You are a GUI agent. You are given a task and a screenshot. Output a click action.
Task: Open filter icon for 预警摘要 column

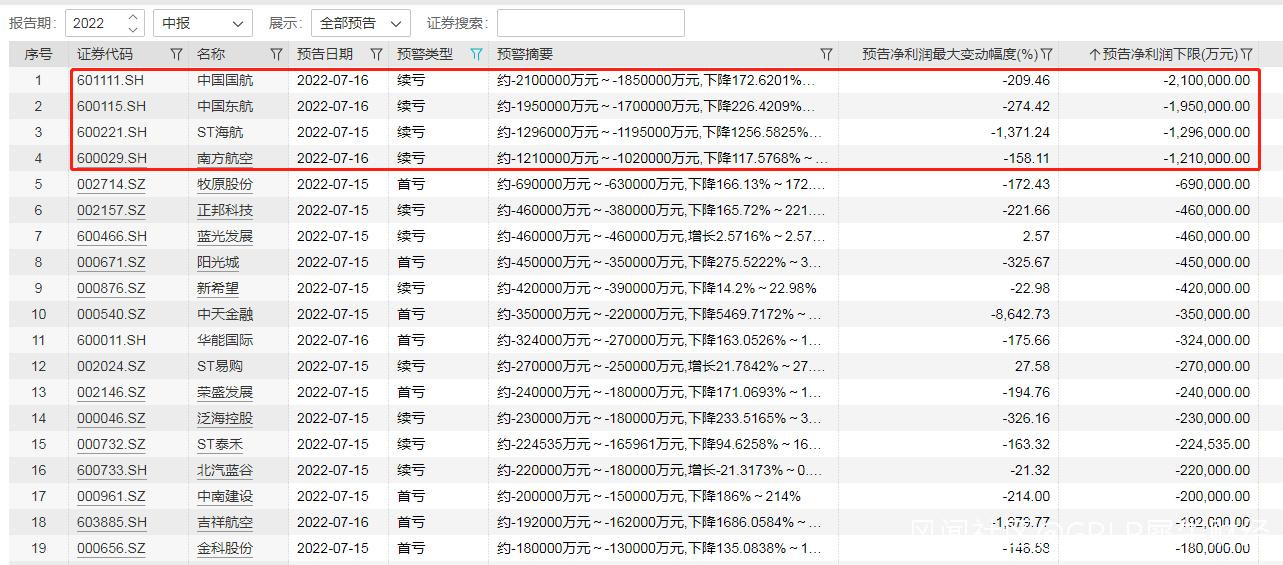pos(826,54)
